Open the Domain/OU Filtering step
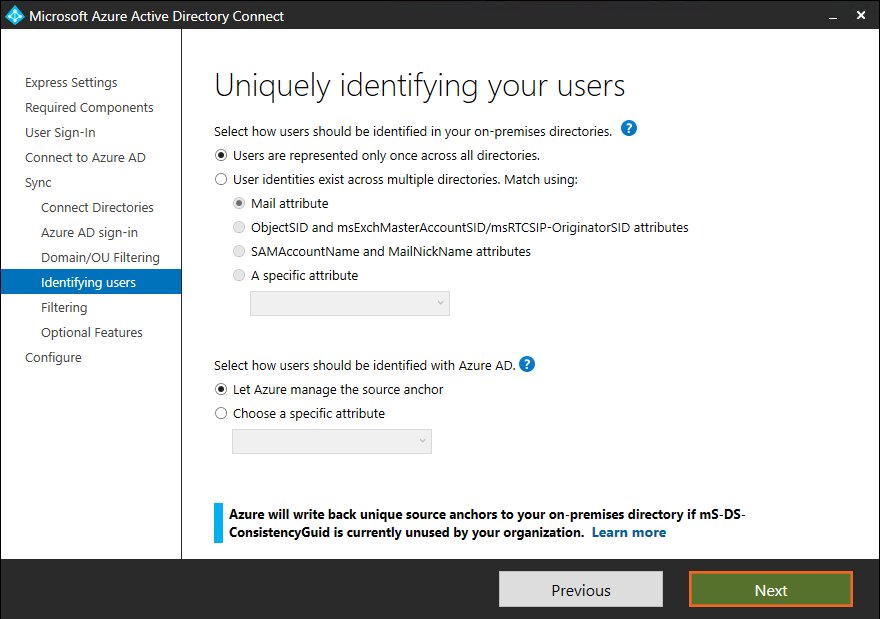 tap(100, 258)
